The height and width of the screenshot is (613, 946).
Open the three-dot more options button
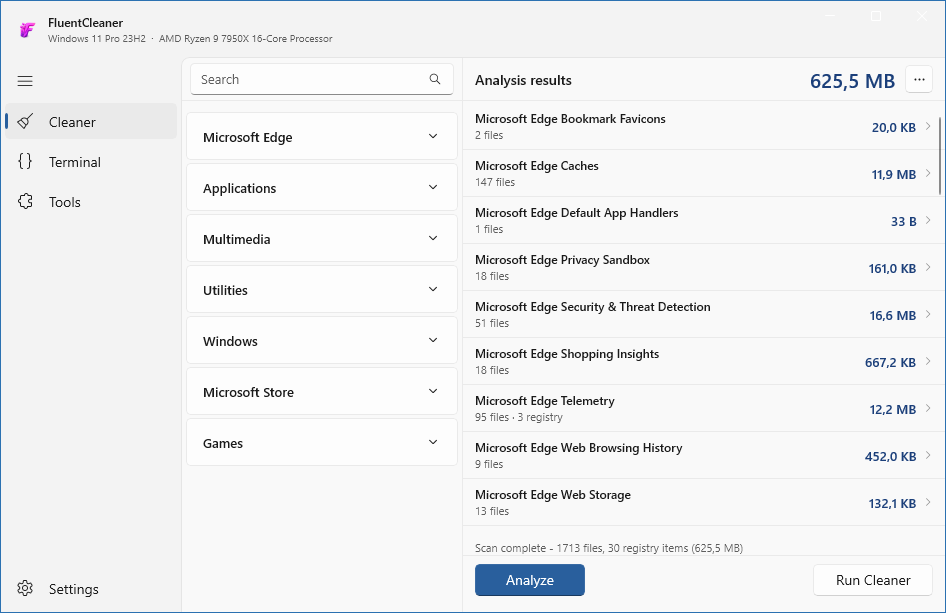[x=919, y=80]
